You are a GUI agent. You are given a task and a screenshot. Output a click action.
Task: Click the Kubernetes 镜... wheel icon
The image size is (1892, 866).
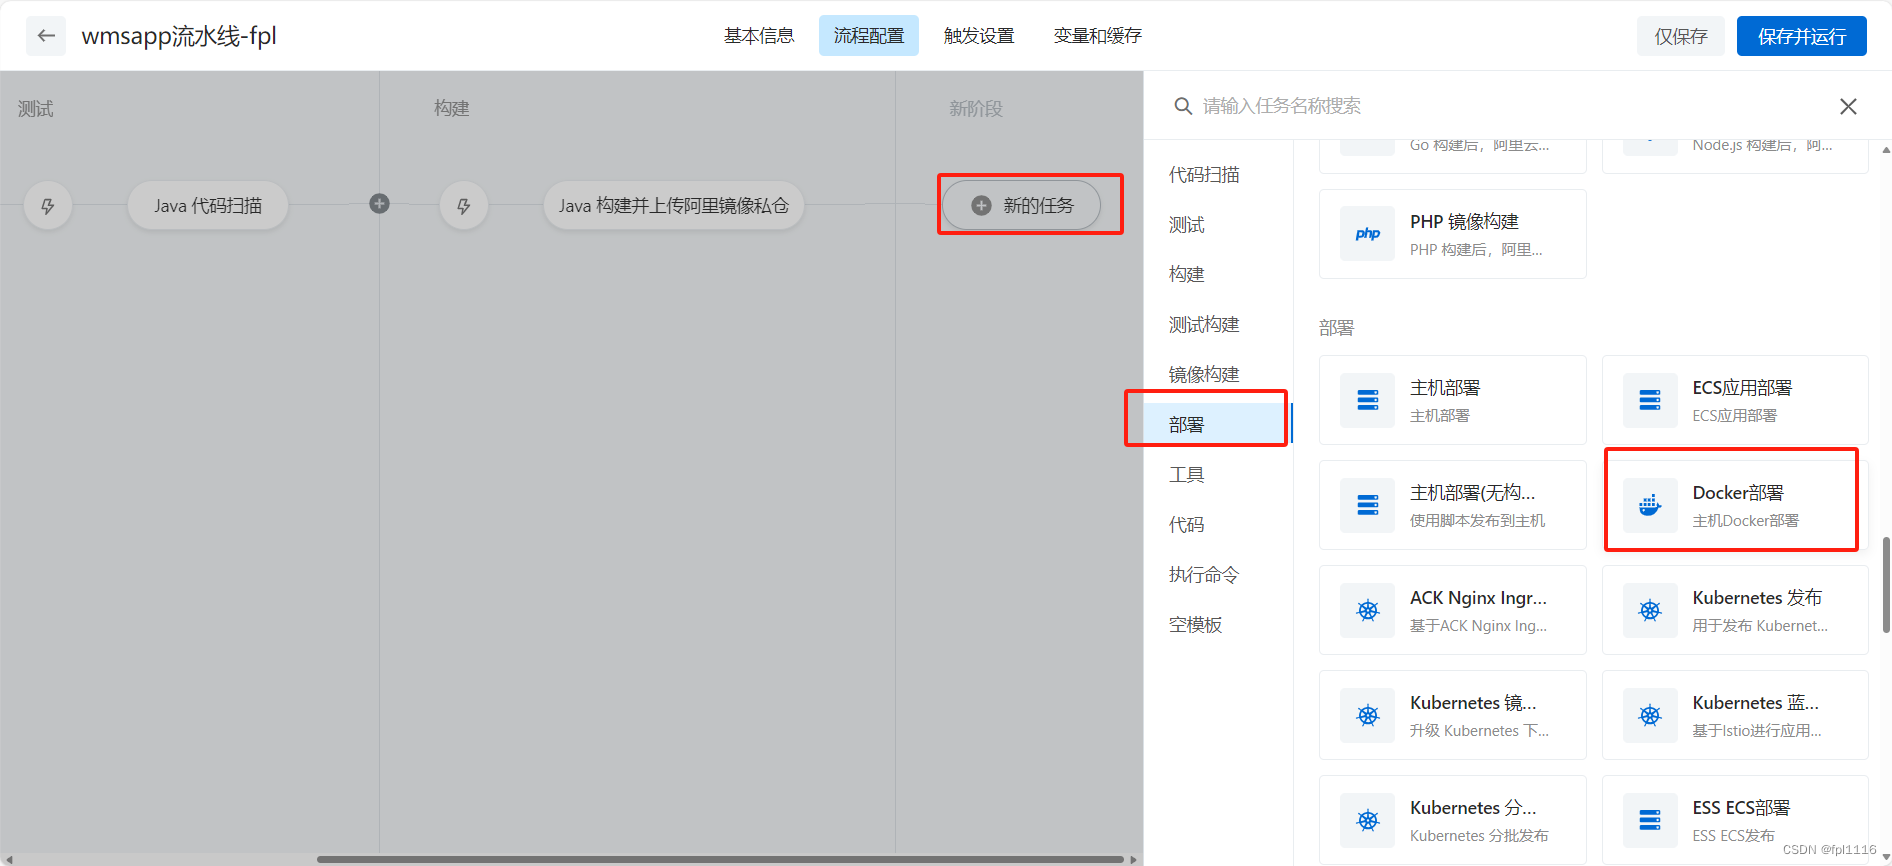pyautogui.click(x=1368, y=715)
